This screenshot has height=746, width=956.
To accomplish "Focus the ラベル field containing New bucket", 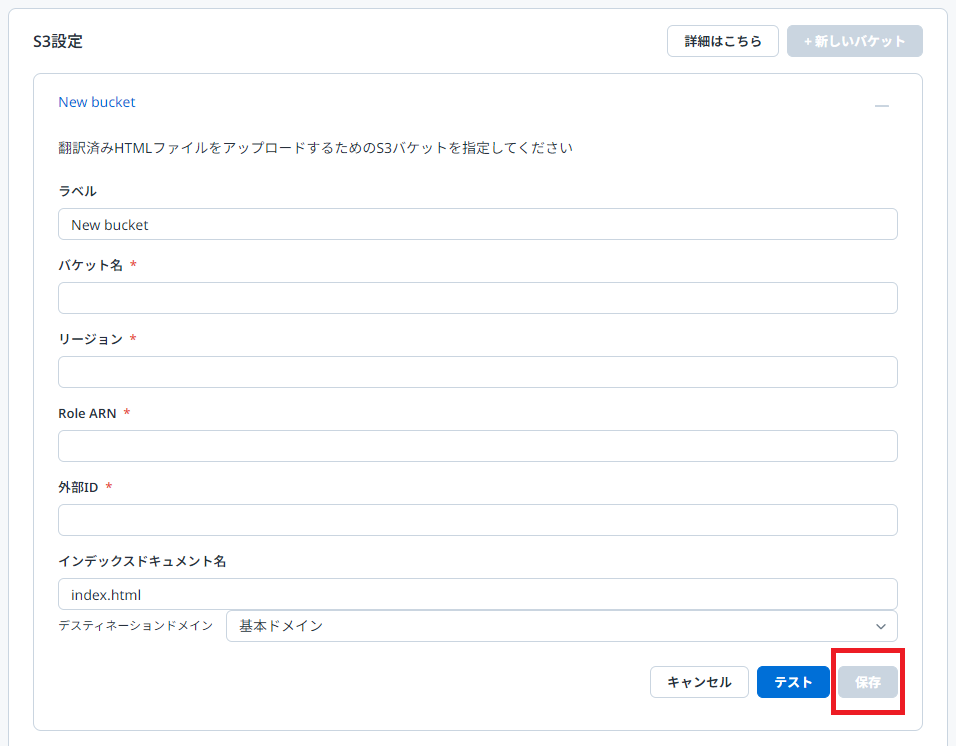I will coord(477,224).
